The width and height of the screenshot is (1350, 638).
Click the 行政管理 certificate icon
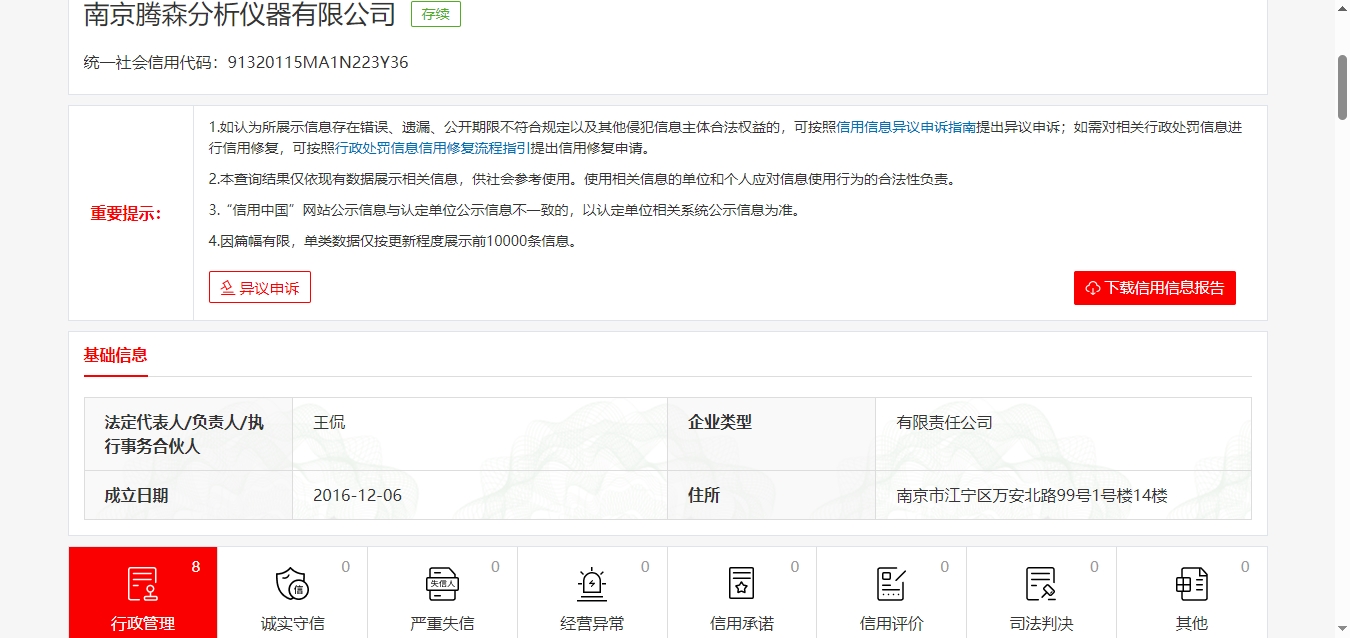[143, 584]
